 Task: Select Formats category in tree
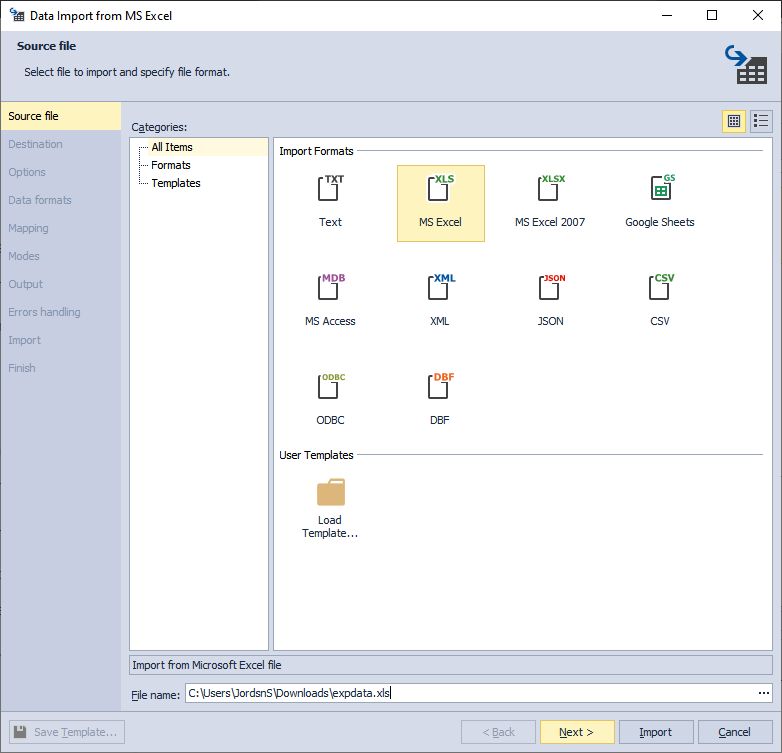[x=171, y=165]
